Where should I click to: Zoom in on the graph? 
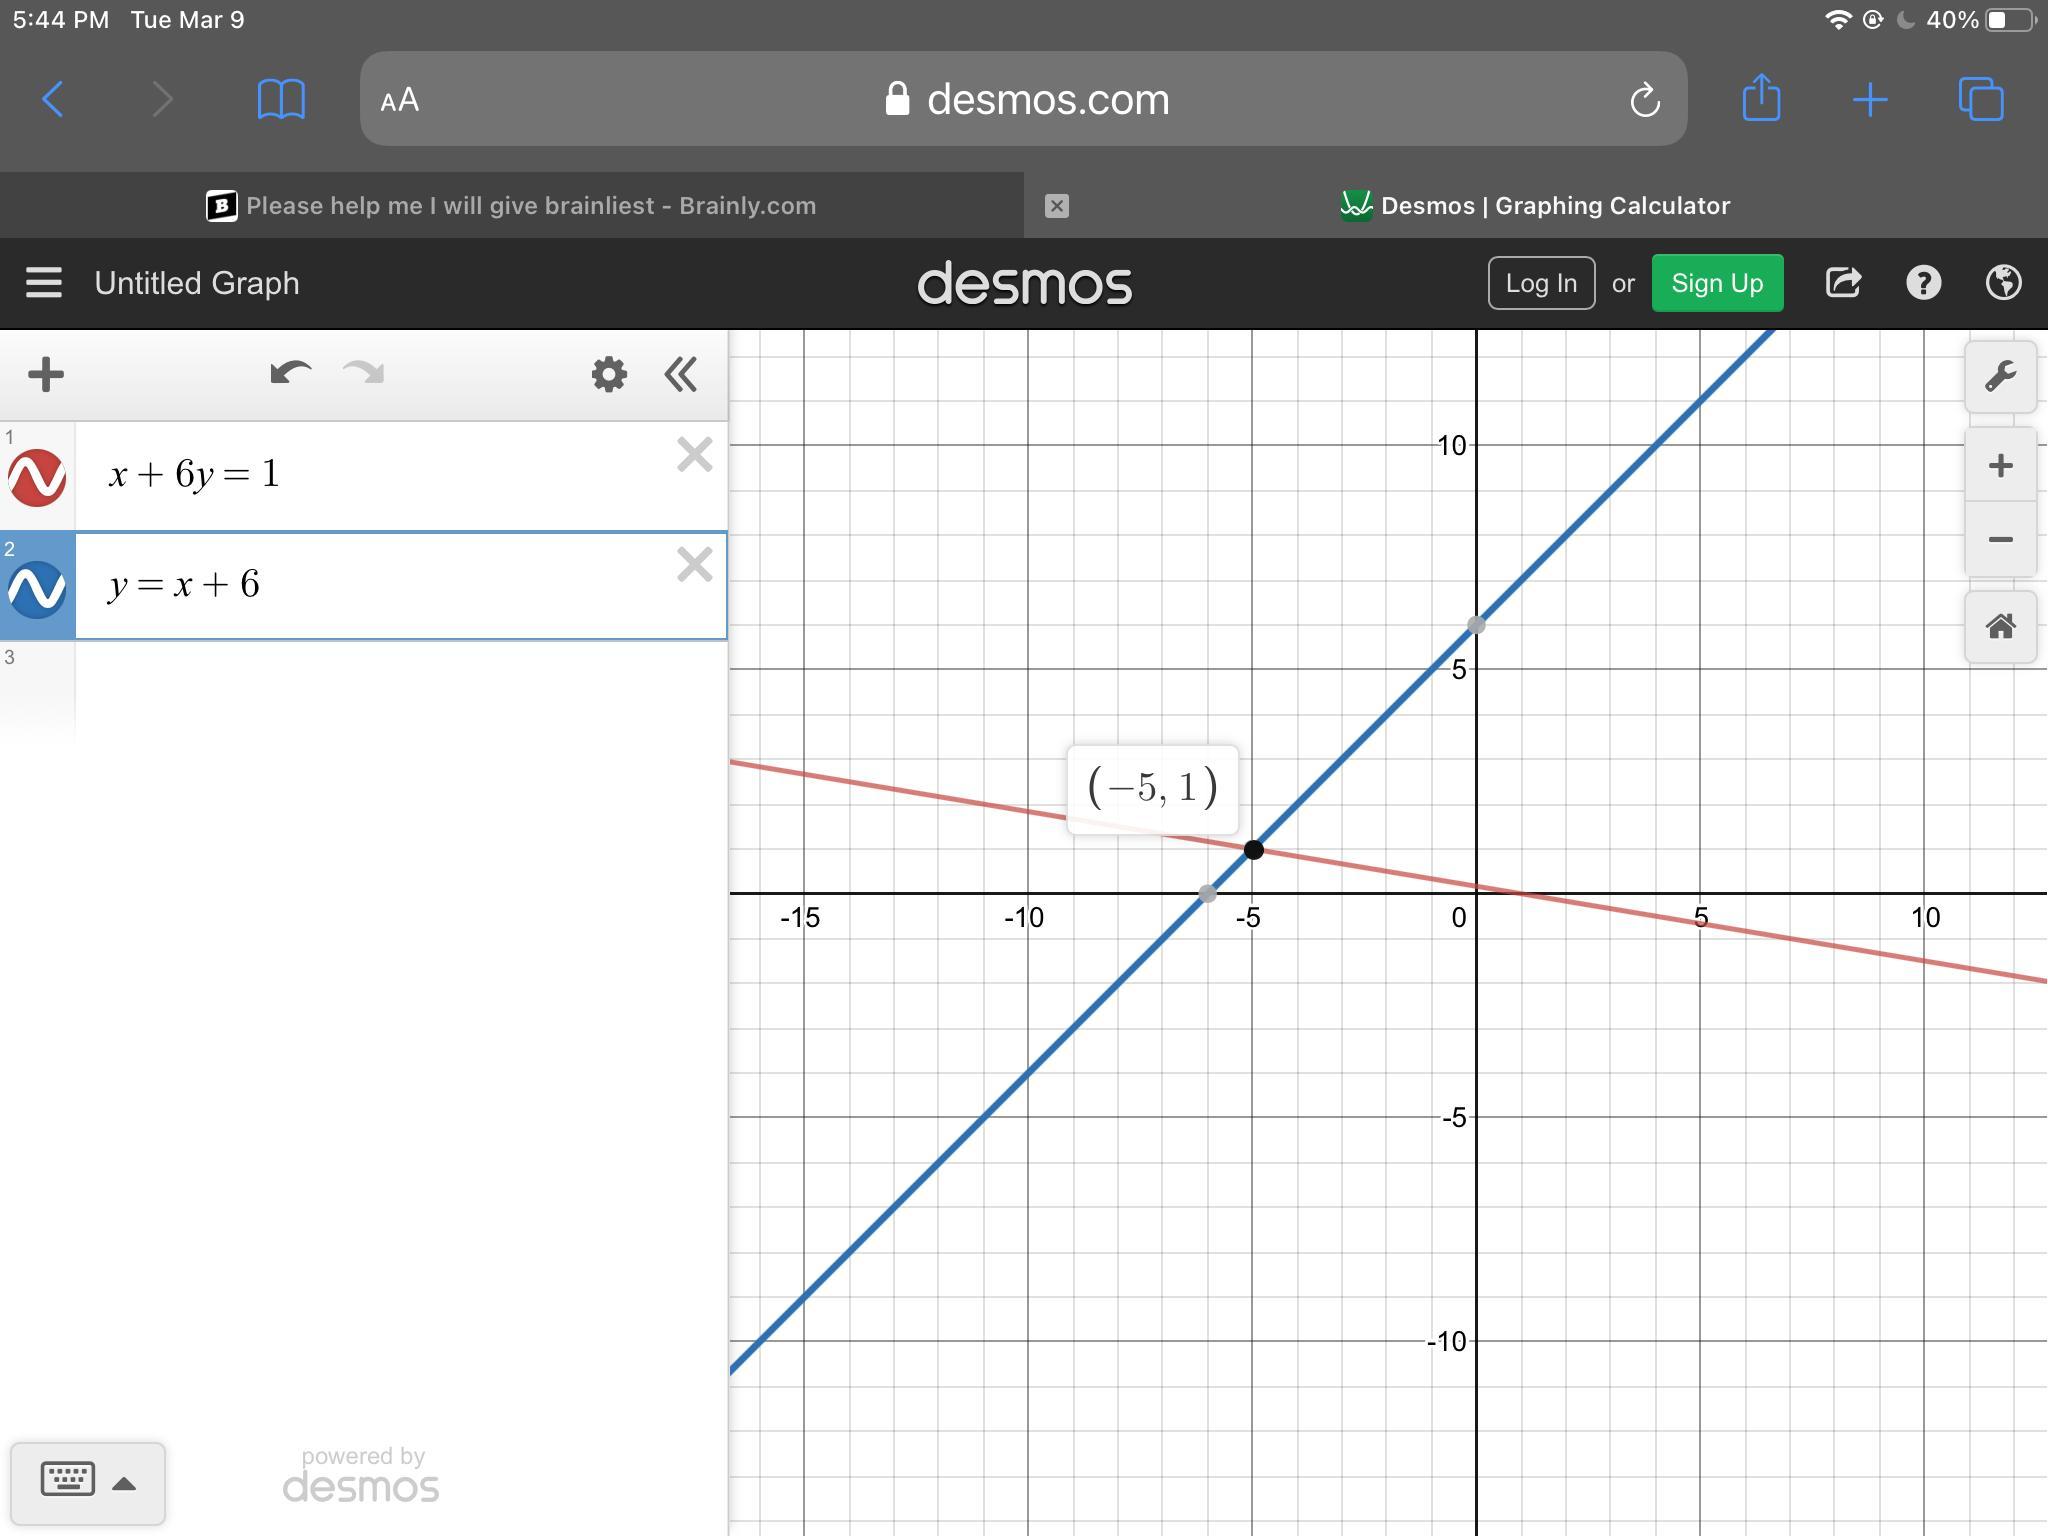click(2000, 465)
